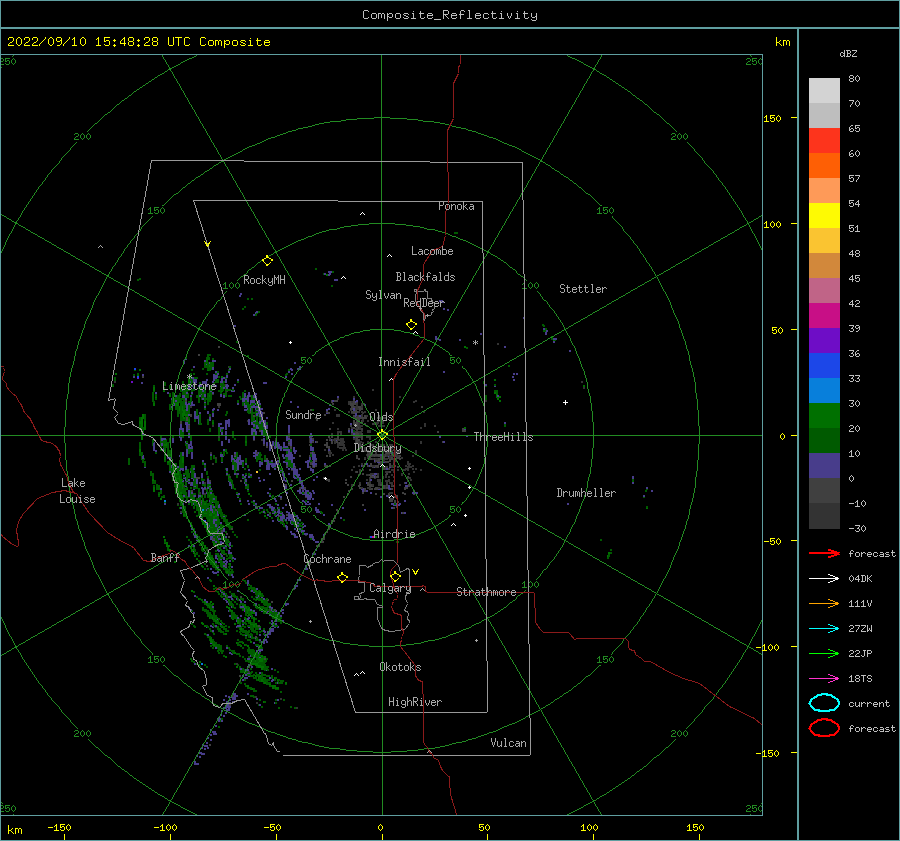The height and width of the screenshot is (841, 900).
Task: Pick the orange 57-60 dBZ color swatch
Action: (x=824, y=166)
